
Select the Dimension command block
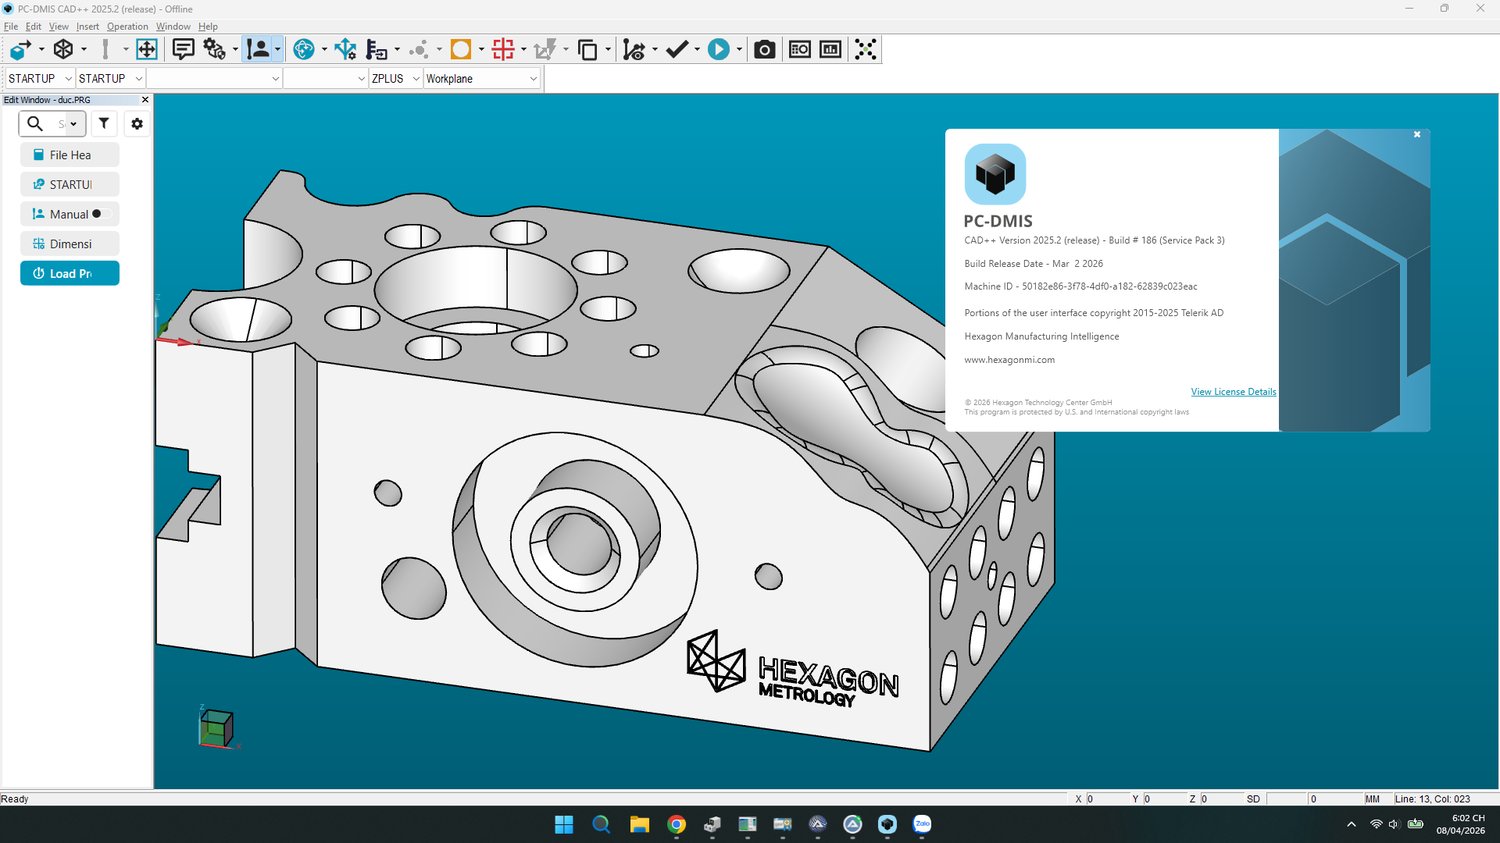(70, 244)
